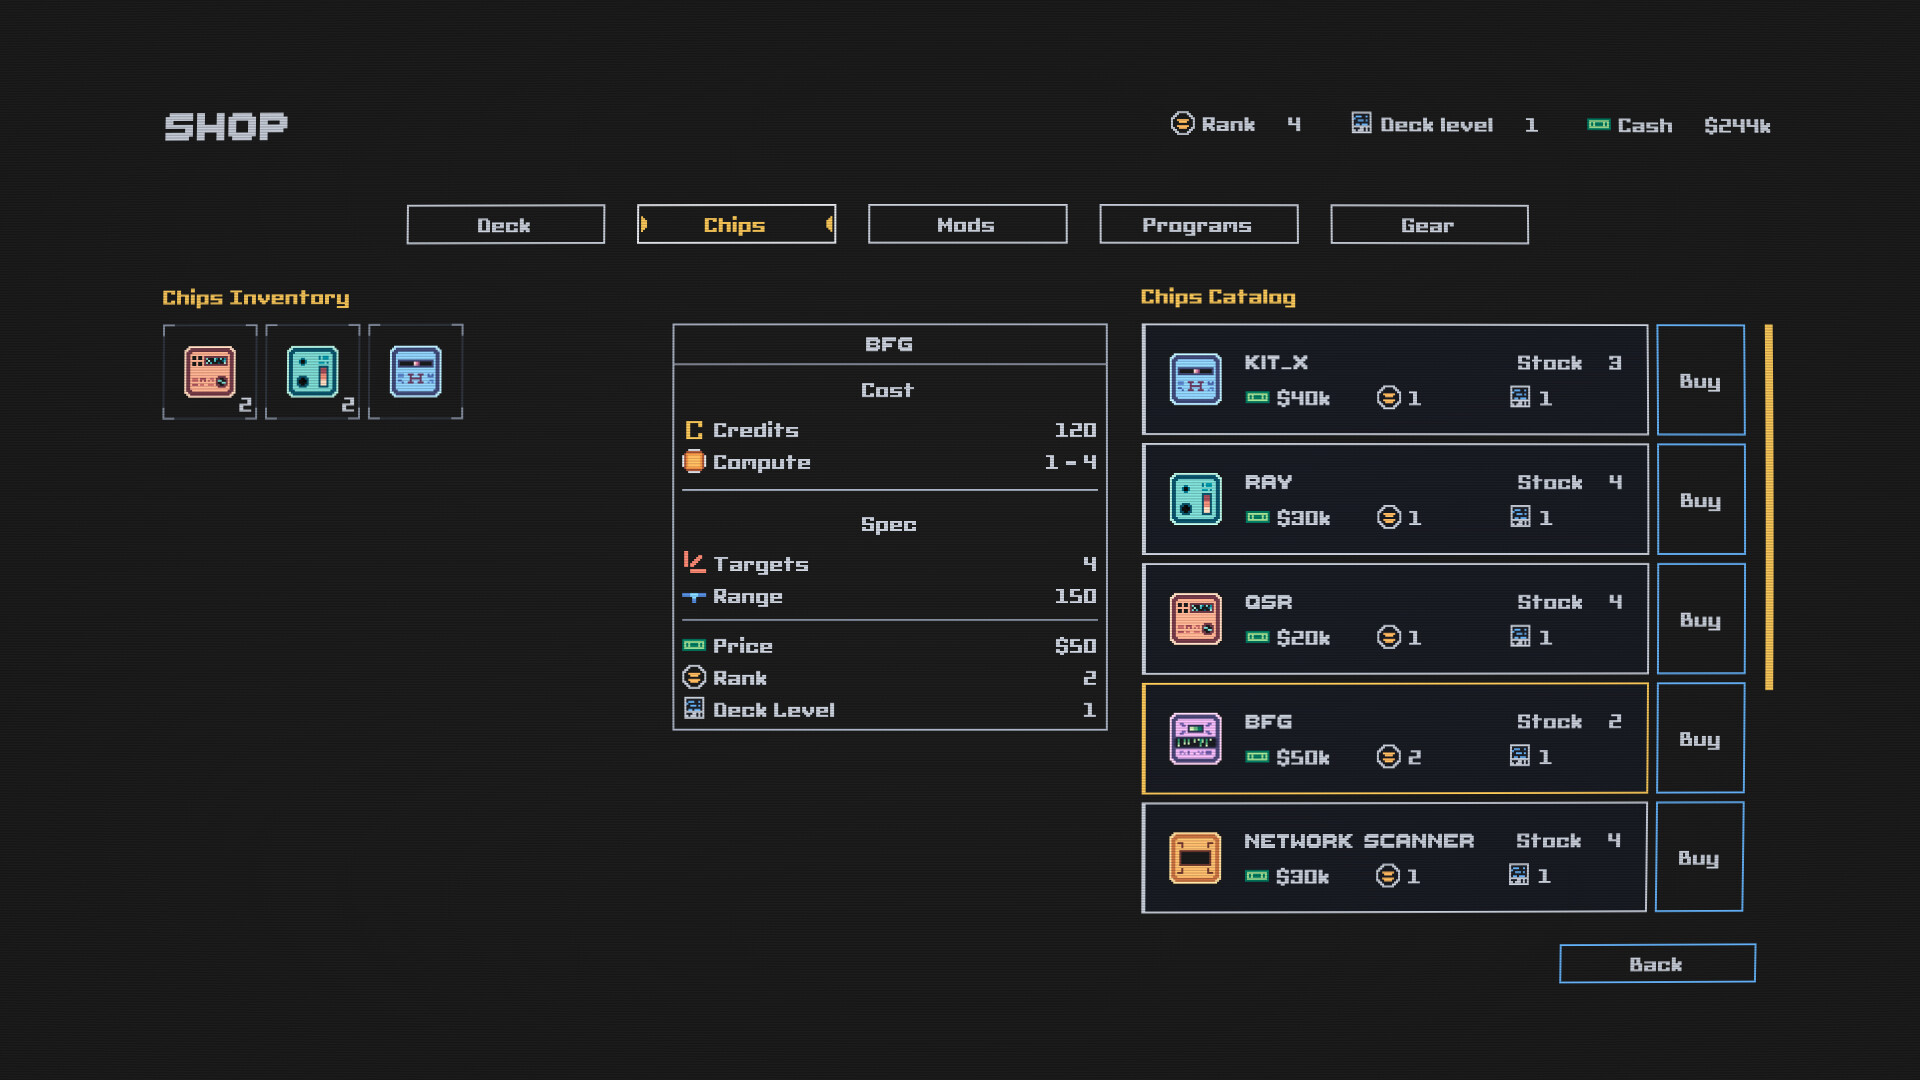1920x1080 pixels.
Task: Go back from the shop
Action: click(x=1657, y=964)
